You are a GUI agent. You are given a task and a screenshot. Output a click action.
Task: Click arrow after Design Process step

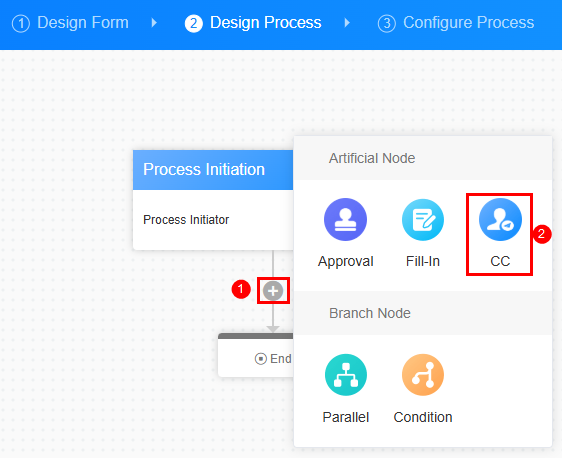pyautogui.click(x=347, y=23)
